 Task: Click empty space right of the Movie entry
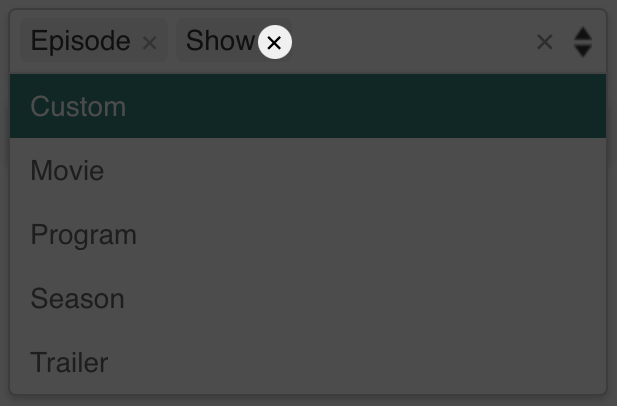tap(354, 170)
